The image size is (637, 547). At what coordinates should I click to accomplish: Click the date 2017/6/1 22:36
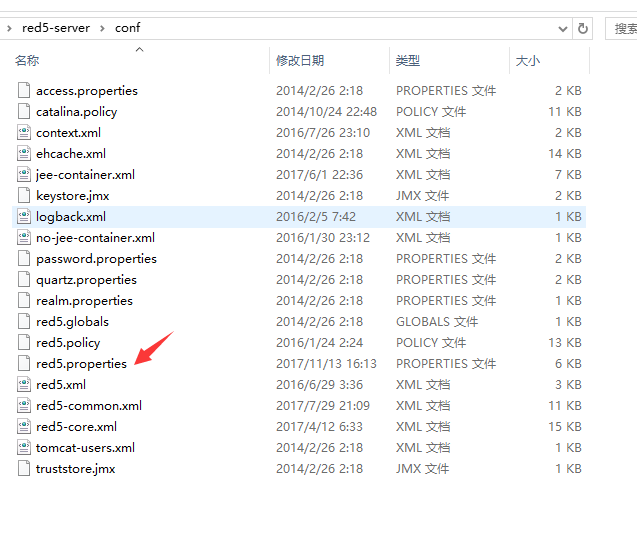(319, 175)
